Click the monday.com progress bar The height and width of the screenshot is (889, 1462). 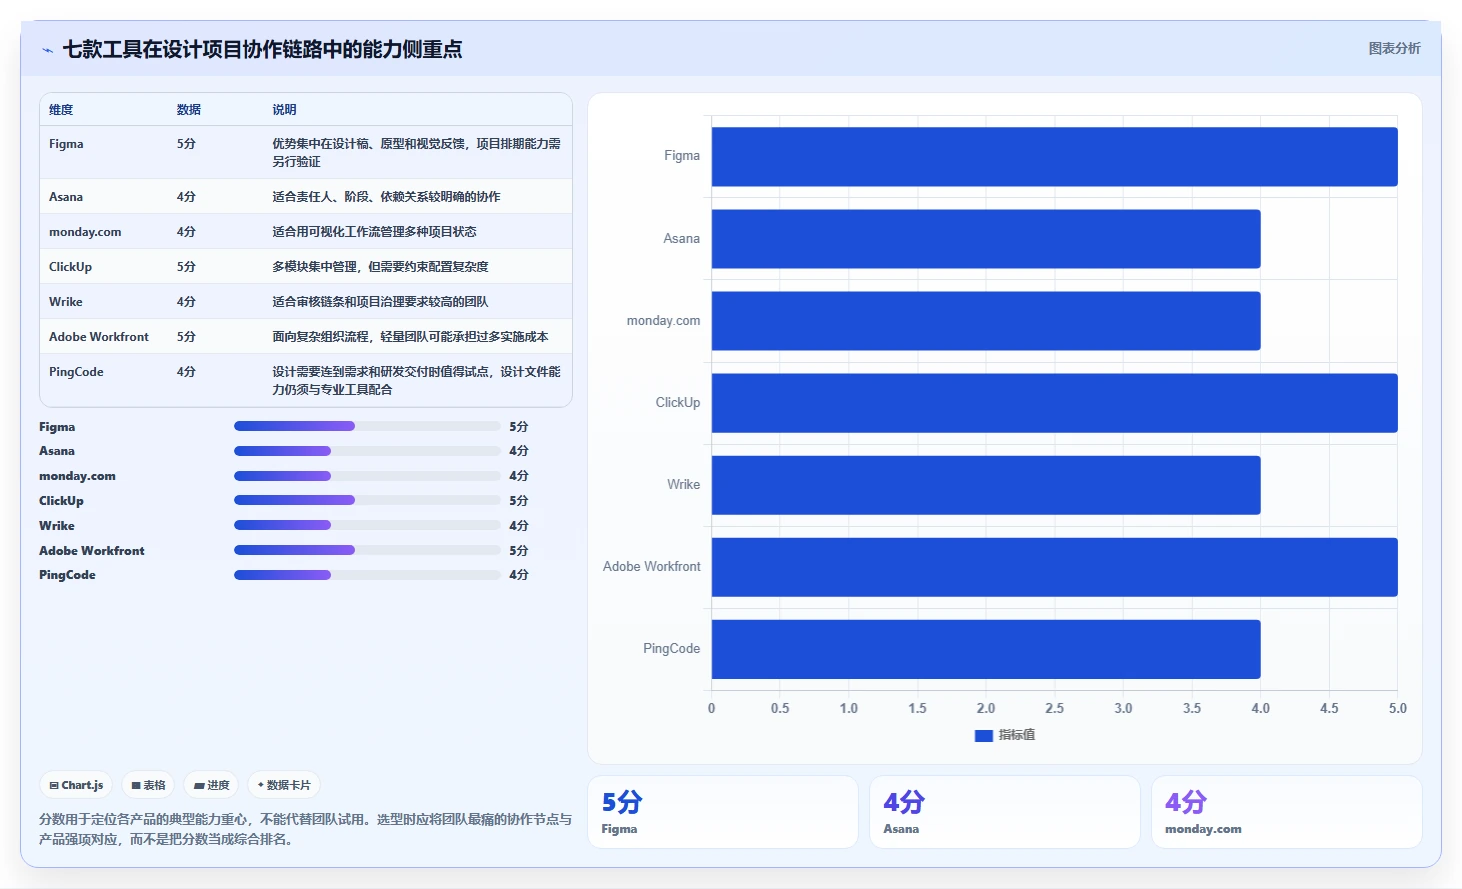(x=367, y=476)
